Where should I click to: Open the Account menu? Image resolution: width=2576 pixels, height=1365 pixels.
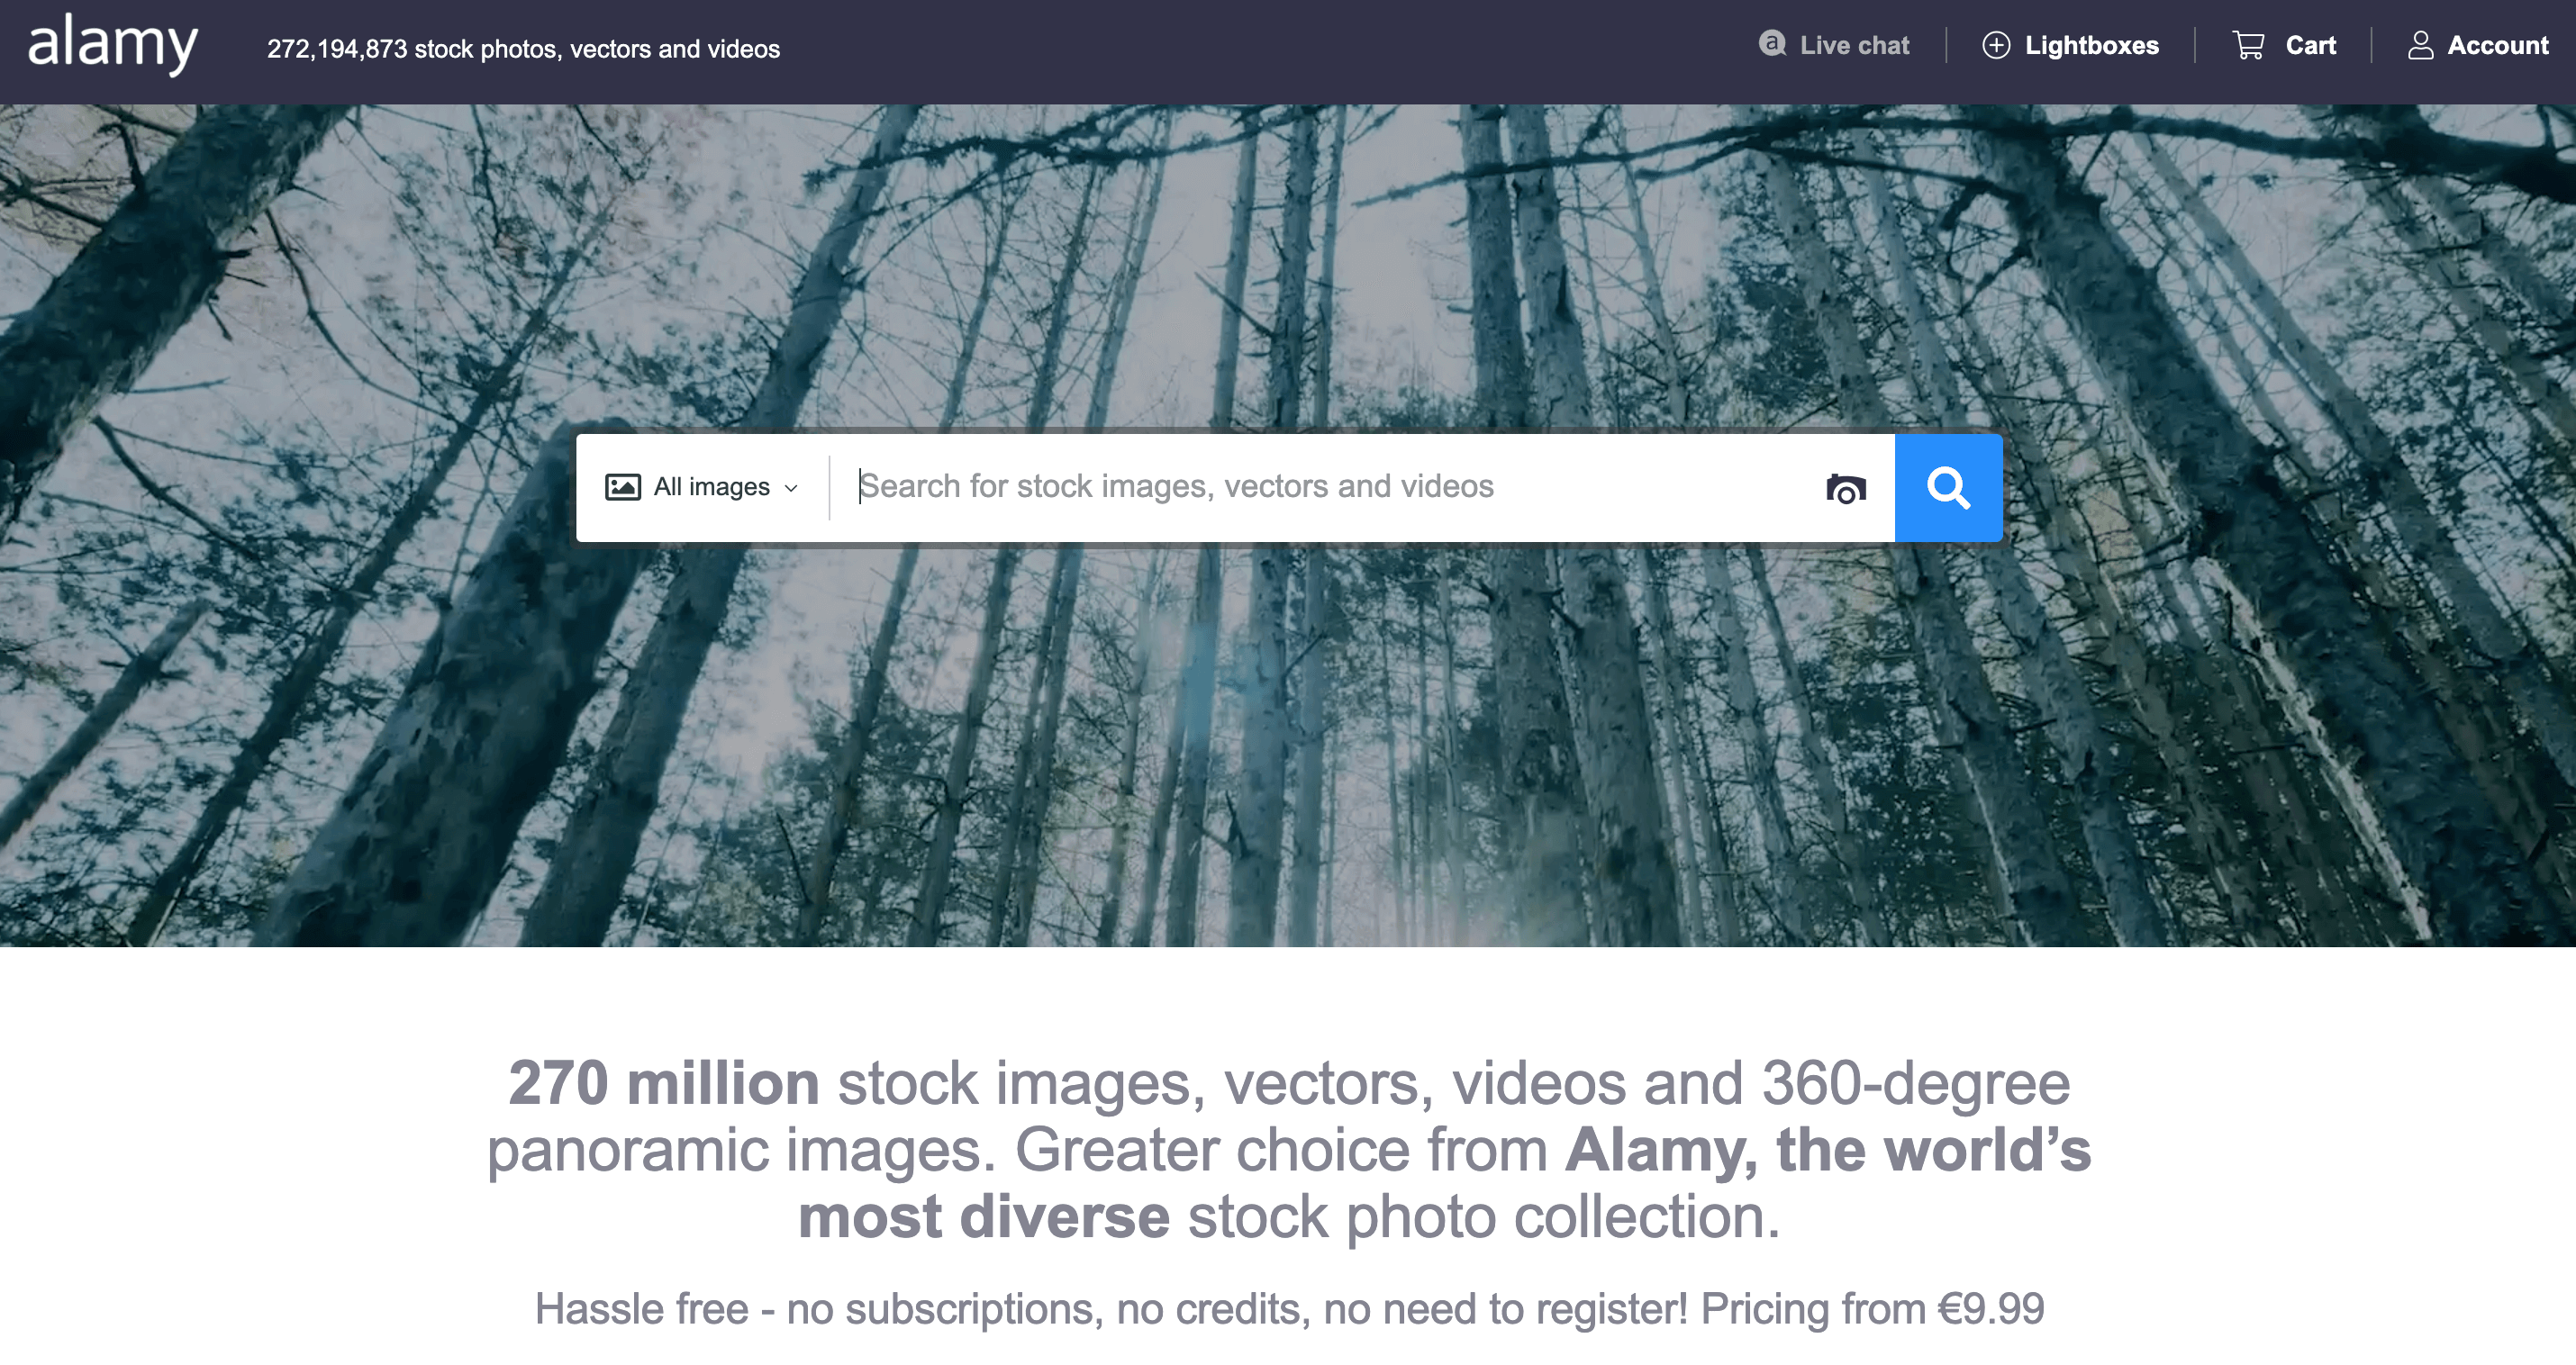[2497, 46]
